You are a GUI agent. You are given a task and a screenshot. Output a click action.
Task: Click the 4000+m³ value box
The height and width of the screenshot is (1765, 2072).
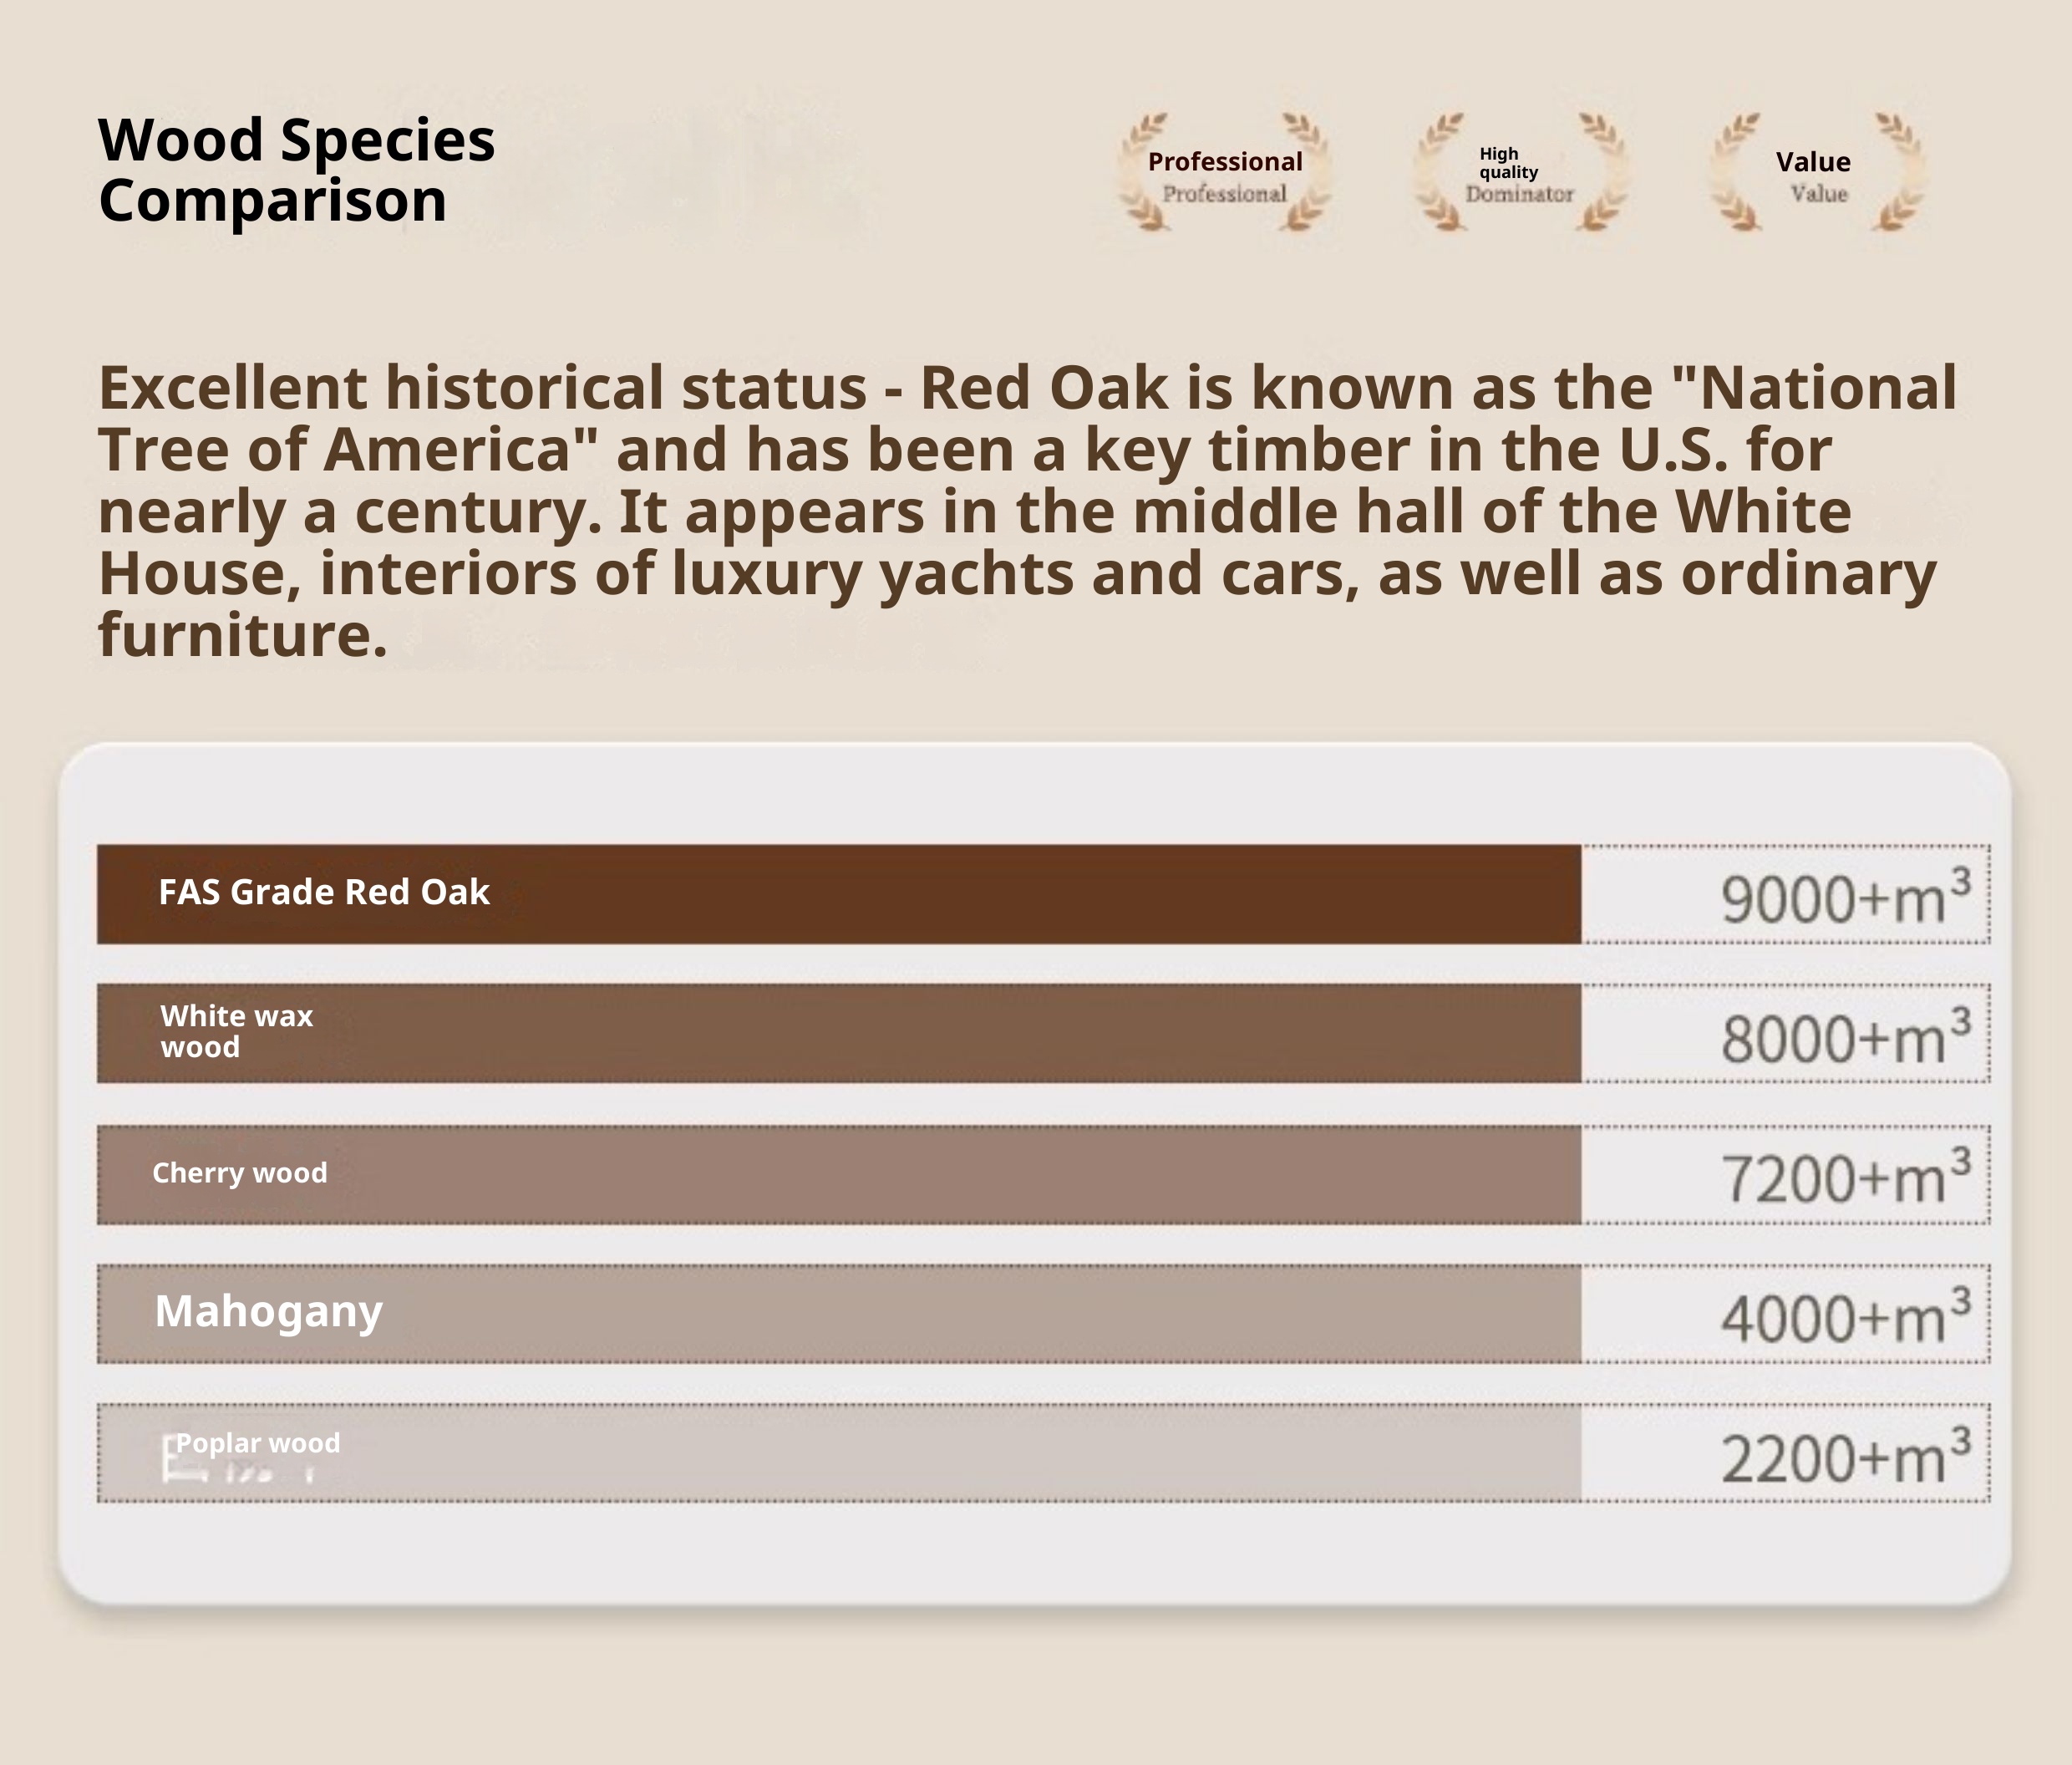click(x=1786, y=1313)
